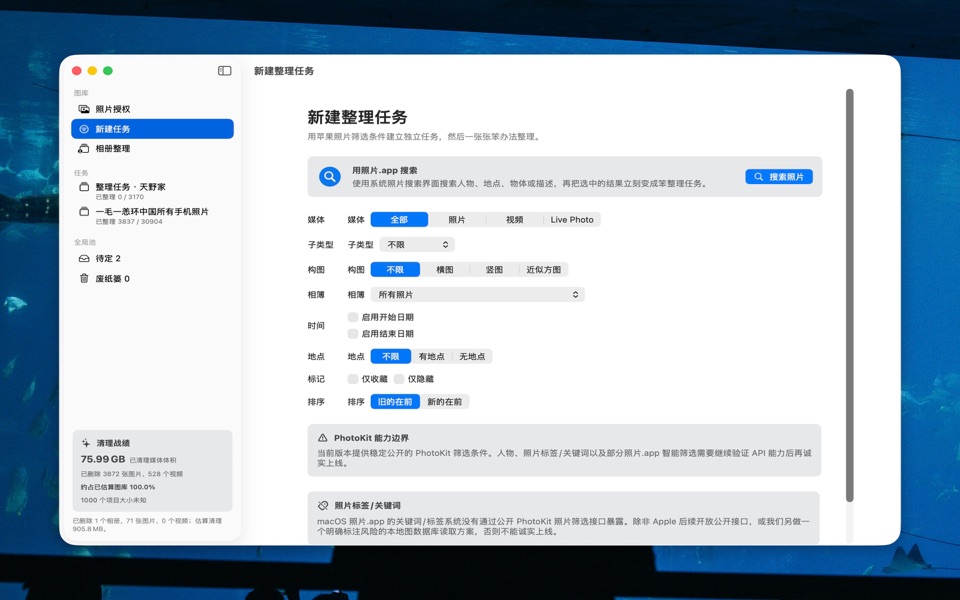Open the 照片授权 sidebar entry

coord(152,109)
